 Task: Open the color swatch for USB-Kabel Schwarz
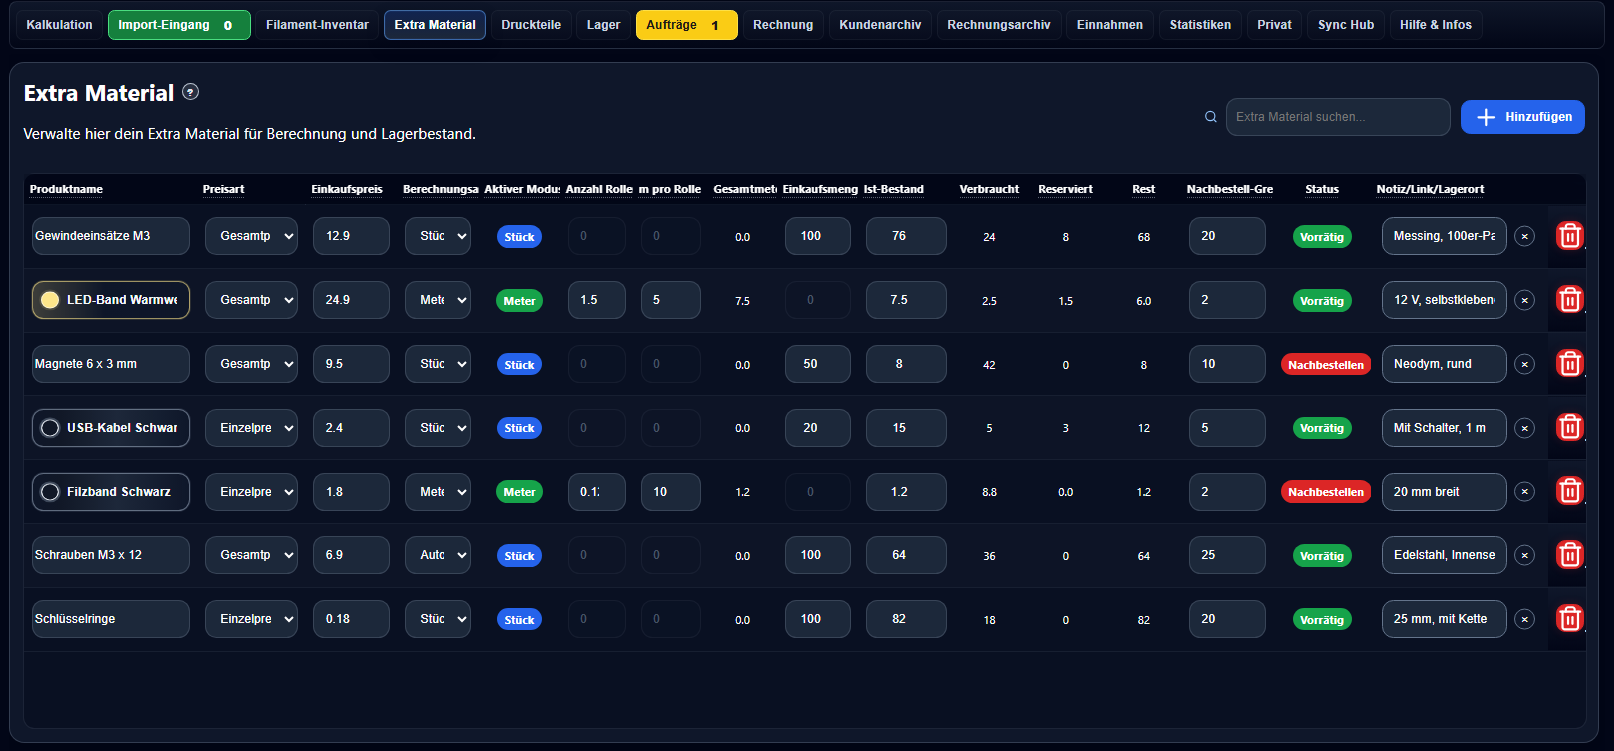pyautogui.click(x=50, y=428)
